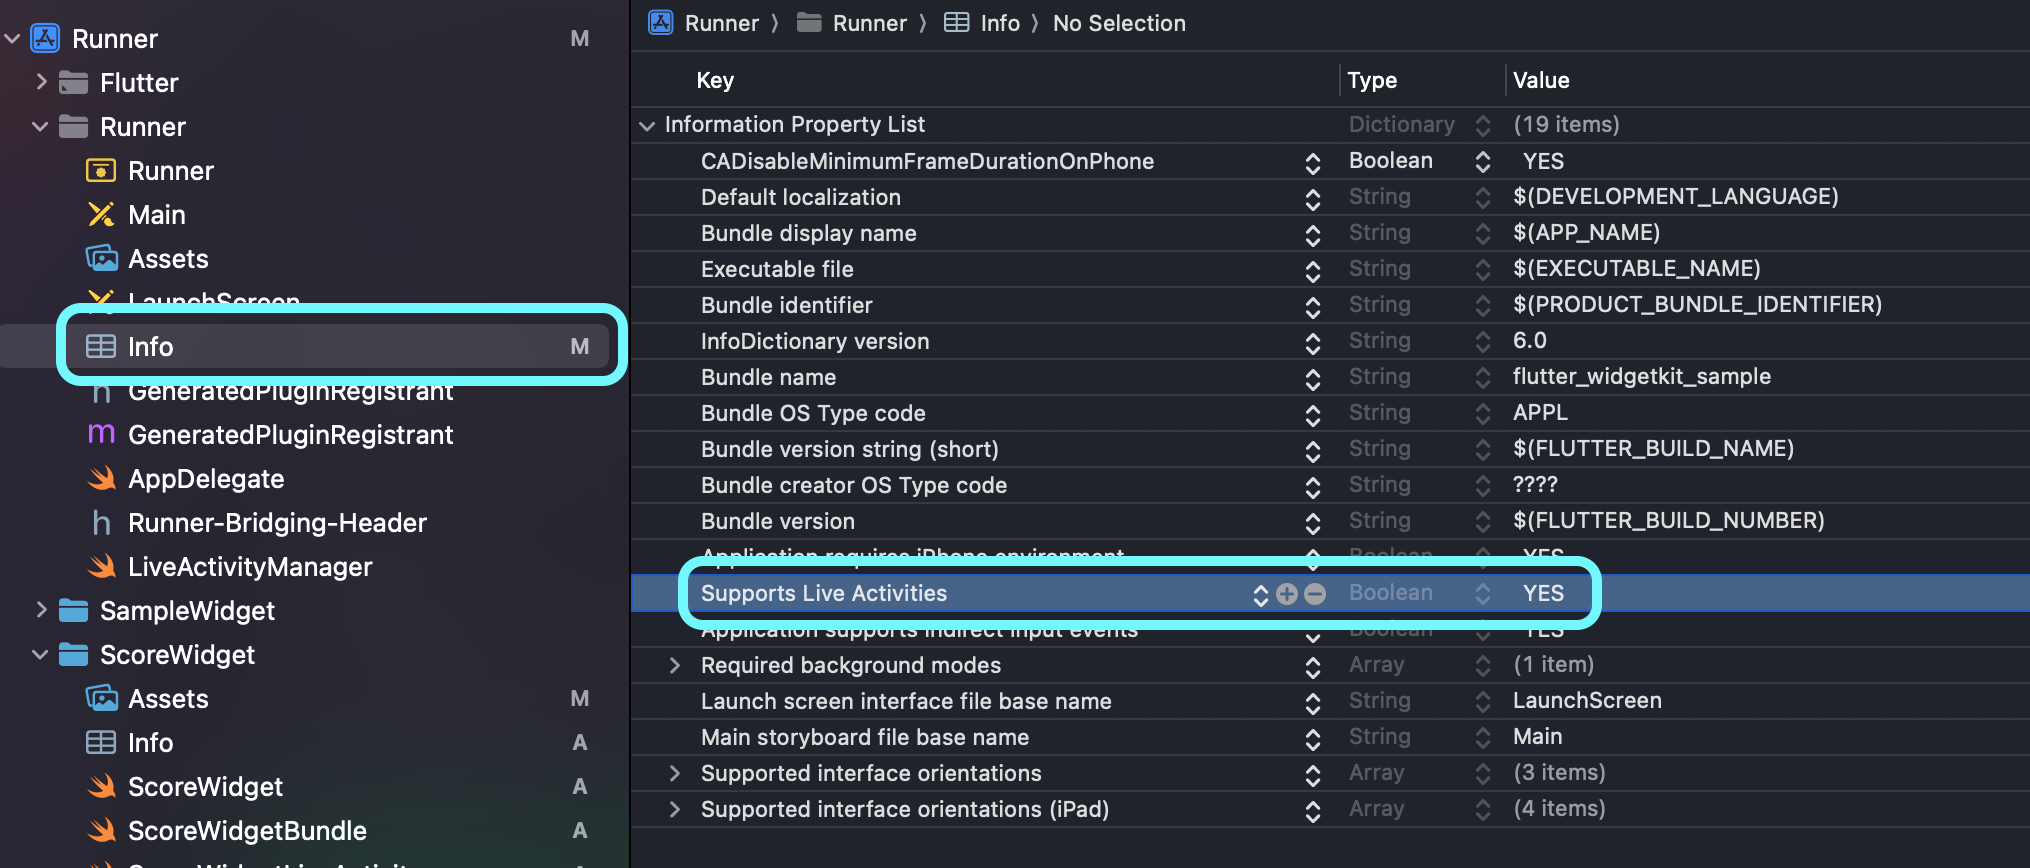Click the SampleWidget folder icon
The width and height of the screenshot is (2030, 868).
pyautogui.click(x=73, y=611)
